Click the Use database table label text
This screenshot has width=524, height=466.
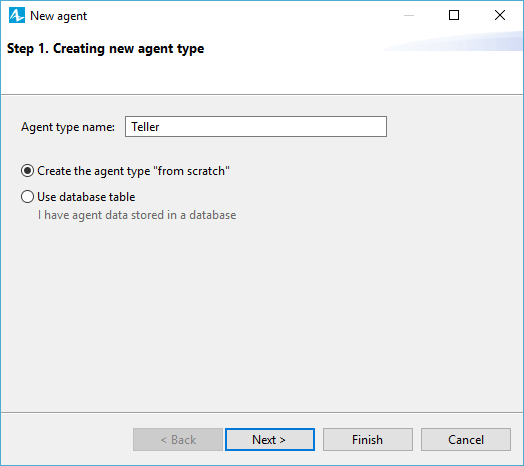[86, 197]
